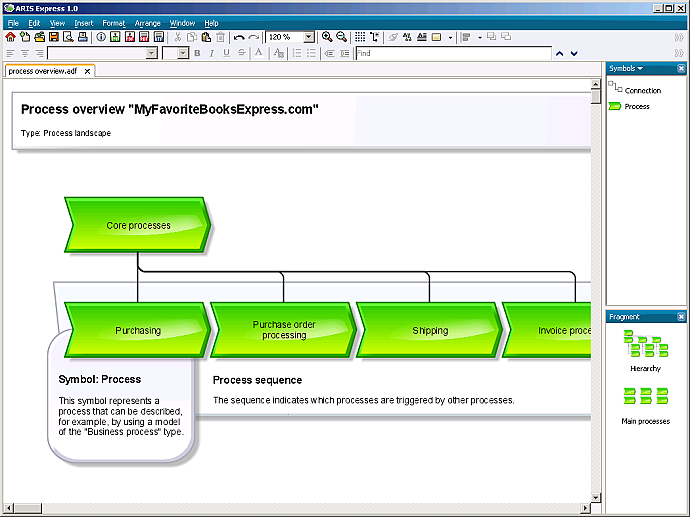Click in the Find search field
Viewport: 690px width, 517px height.
[454, 53]
